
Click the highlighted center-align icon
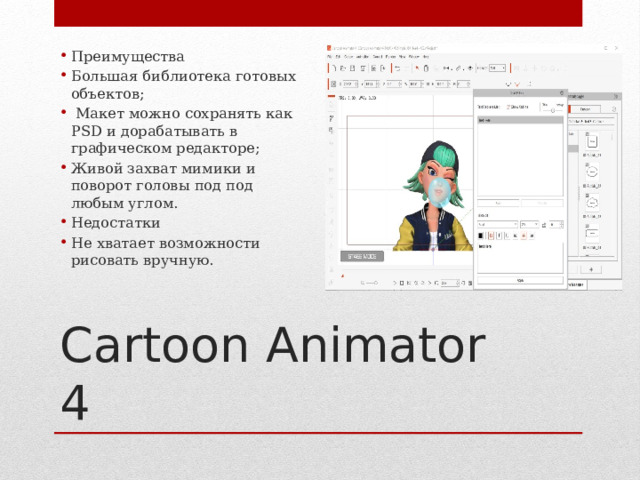[524, 236]
